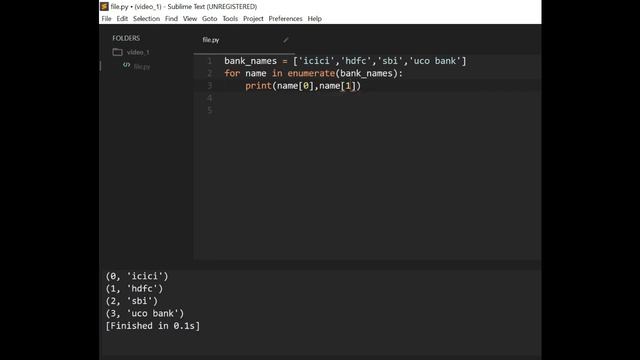
Task: Click the code file icon beside file.py
Action: 127,65
